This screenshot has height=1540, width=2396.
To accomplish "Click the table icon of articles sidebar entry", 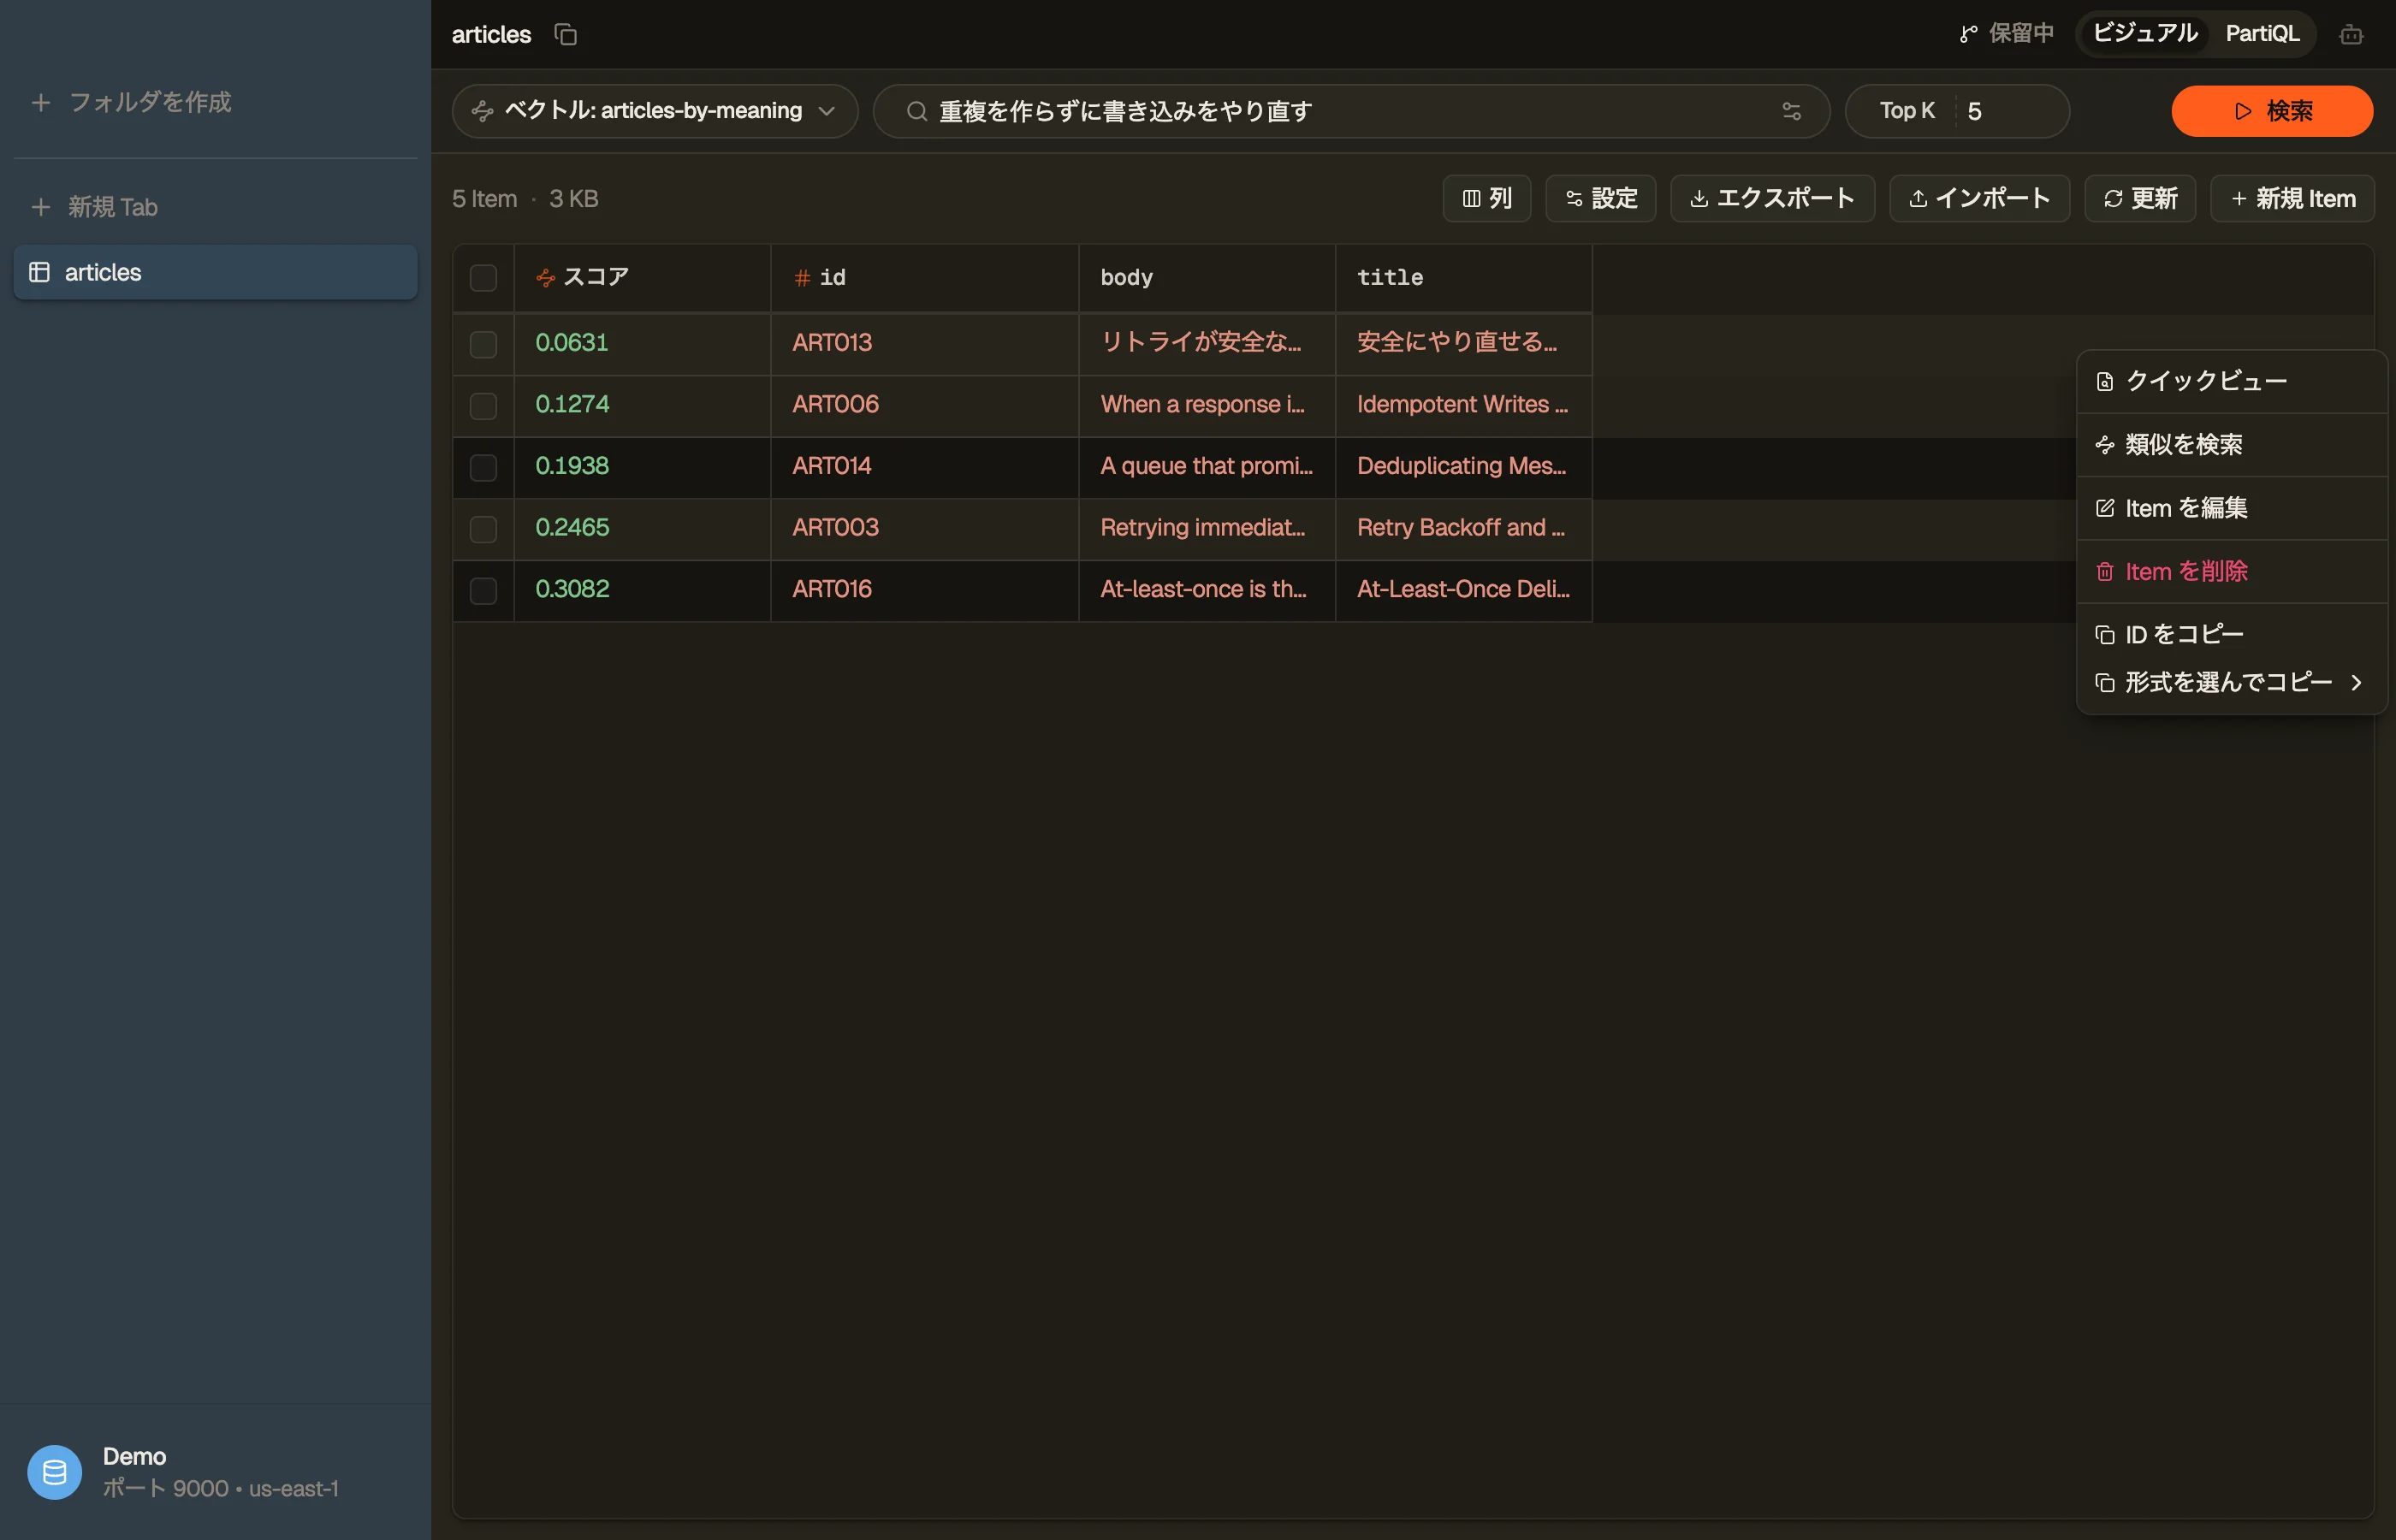I will click(39, 272).
